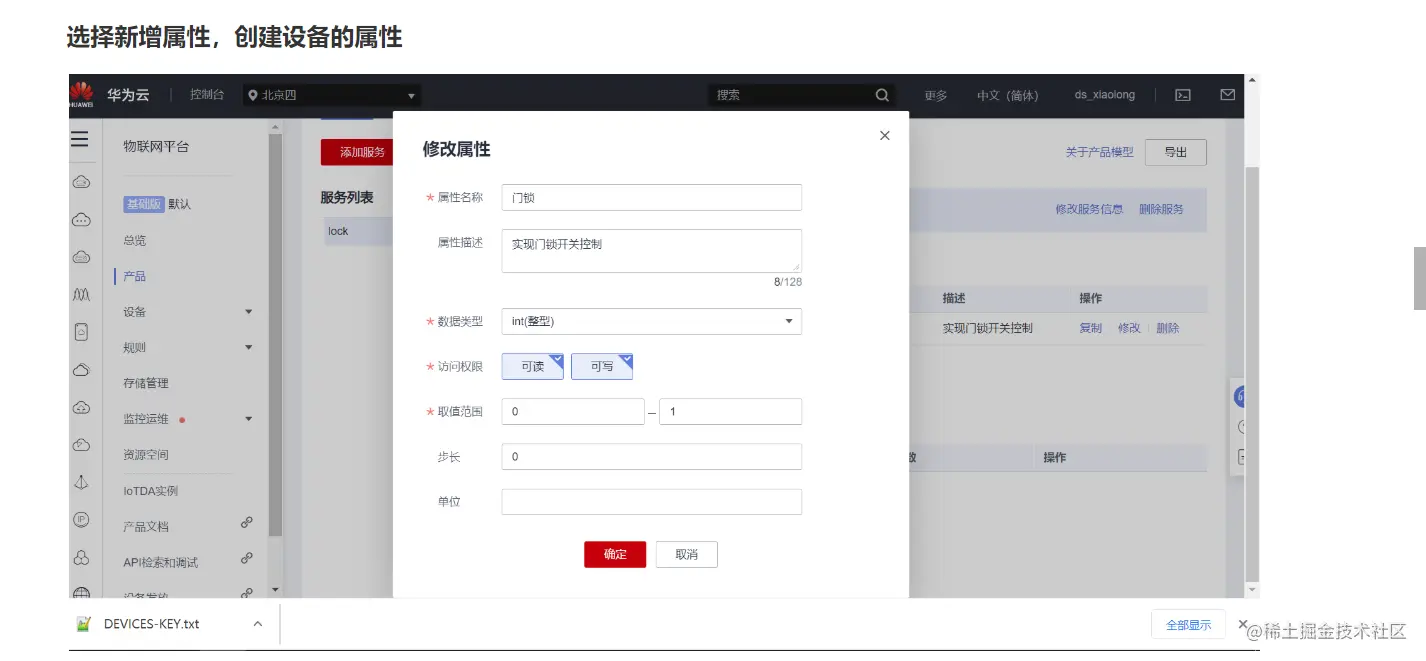This screenshot has height=661, width=1426.
Task: Click the IP circle icon in sidebar
Action: coord(82,520)
